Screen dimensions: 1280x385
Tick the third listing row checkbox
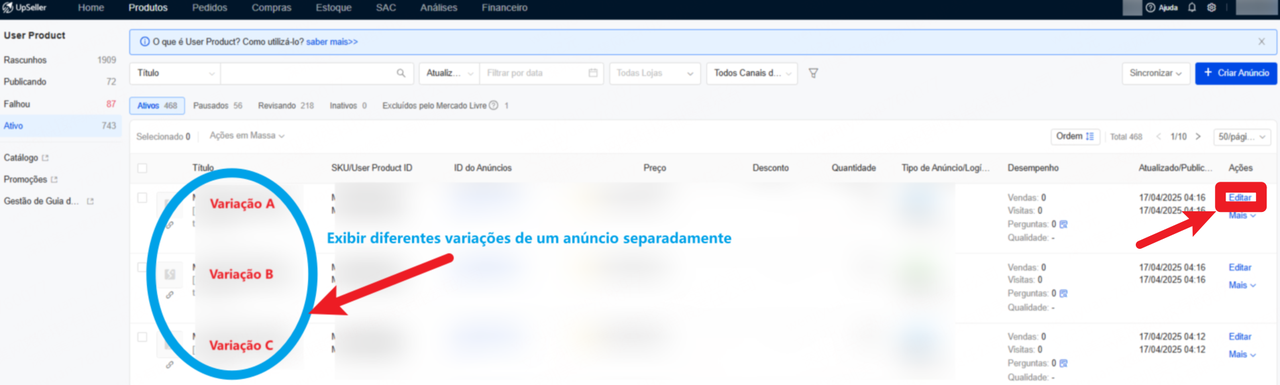tap(142, 337)
